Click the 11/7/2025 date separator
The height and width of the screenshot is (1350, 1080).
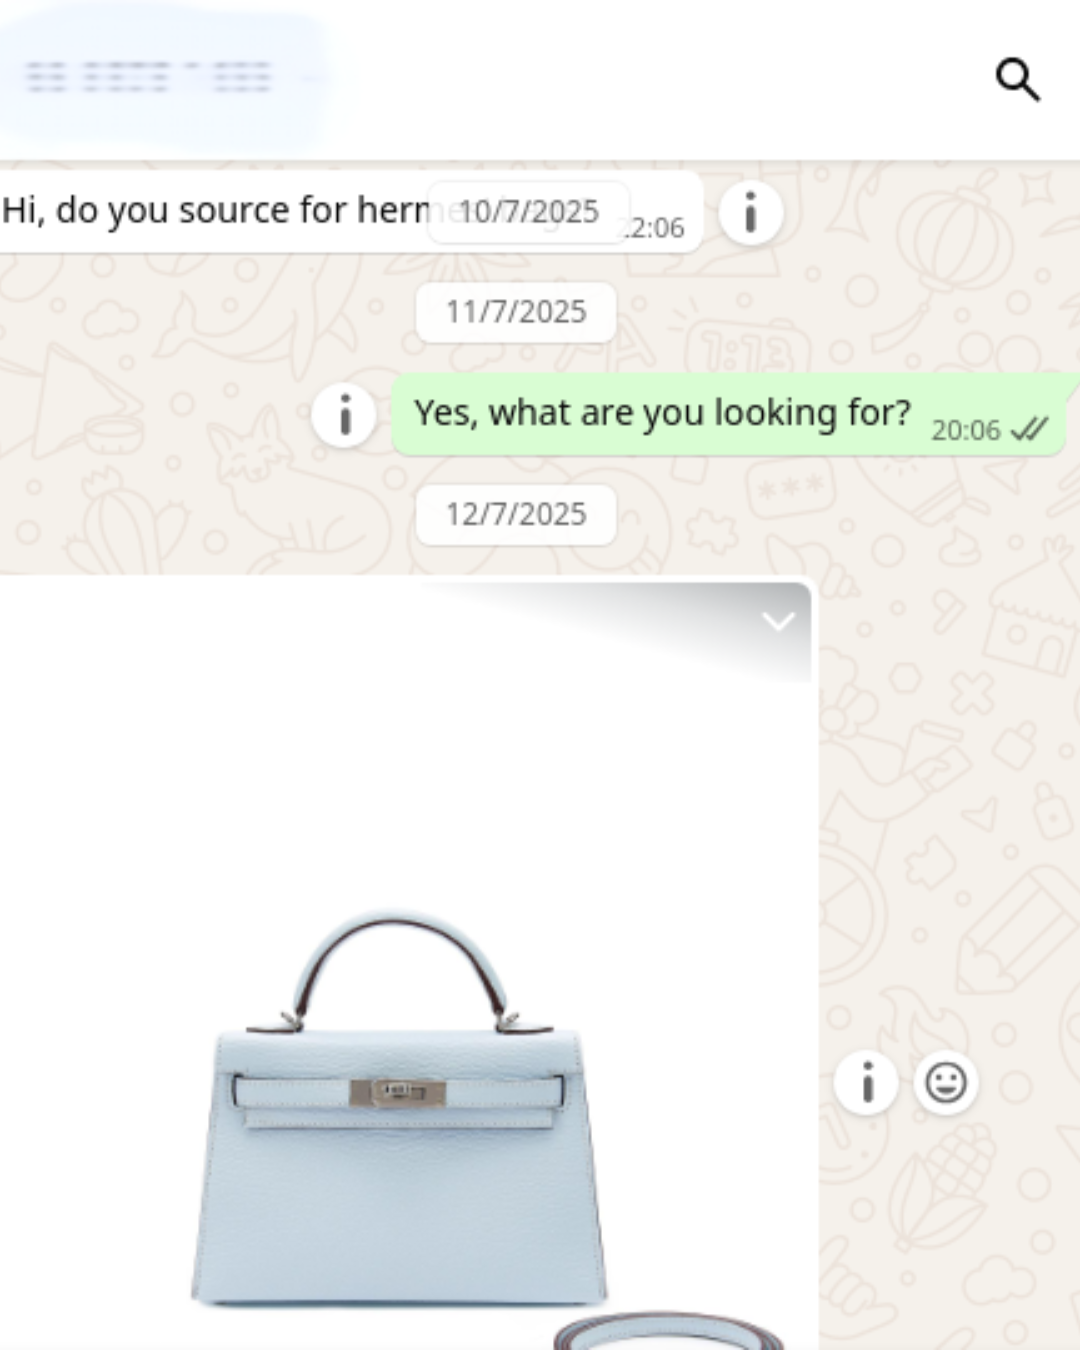(x=516, y=312)
